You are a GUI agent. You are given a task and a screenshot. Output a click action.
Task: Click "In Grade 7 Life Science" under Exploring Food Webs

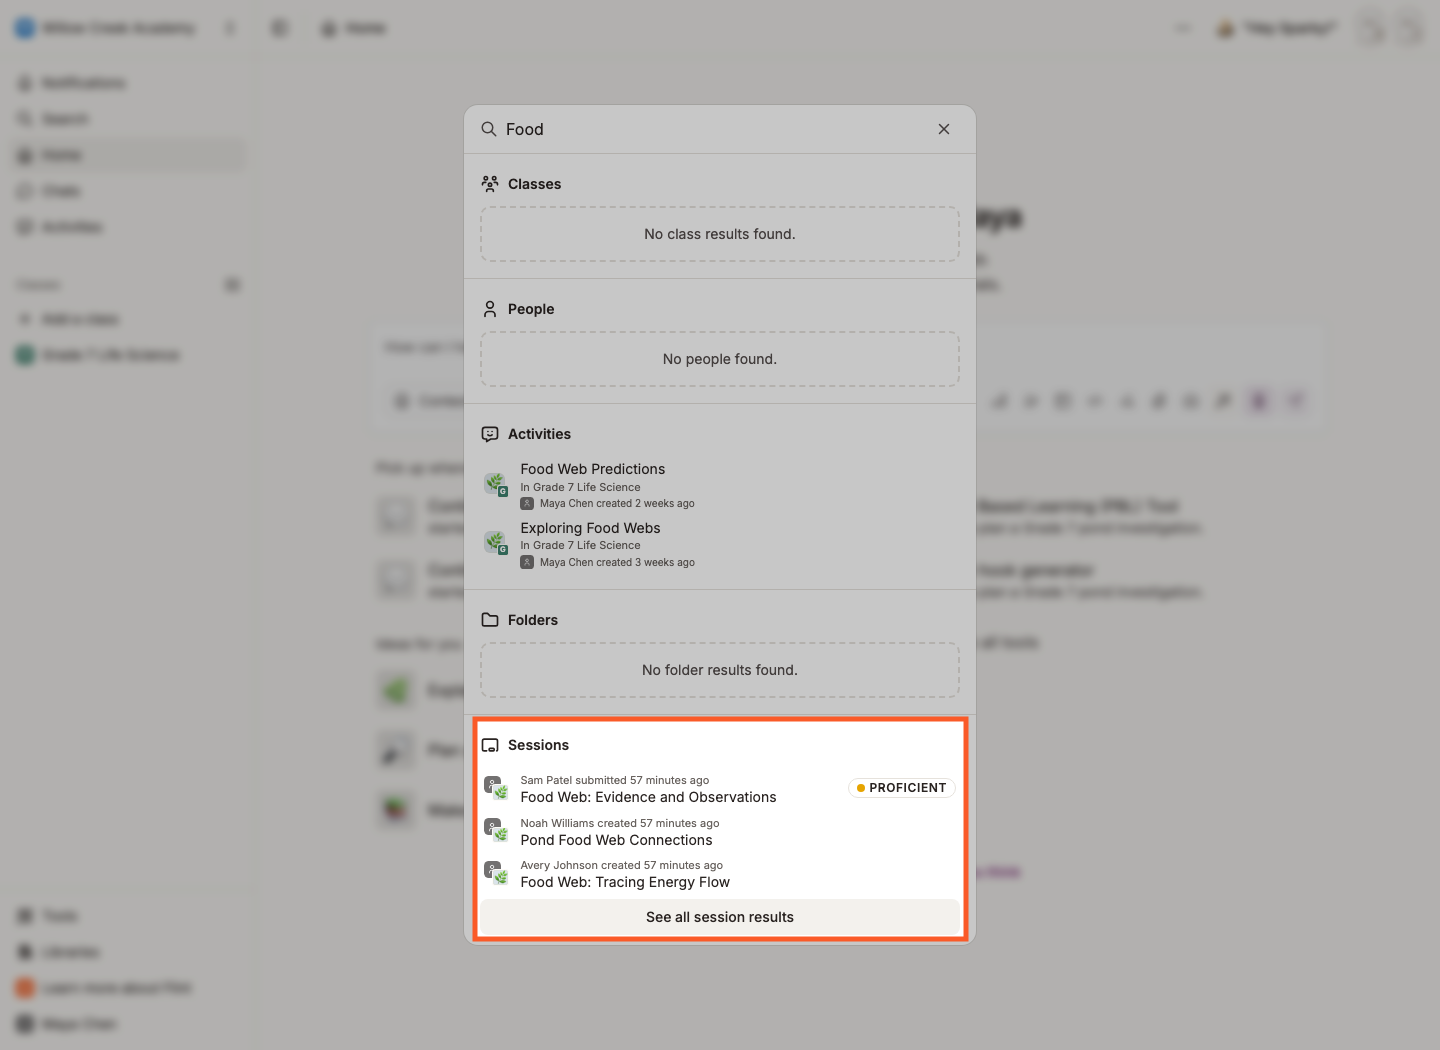[580, 545]
